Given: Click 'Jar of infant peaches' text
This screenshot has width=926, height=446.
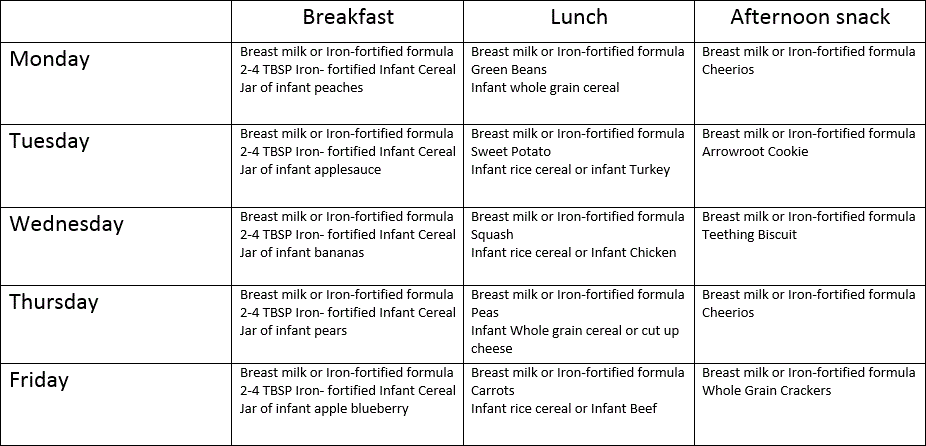Looking at the screenshot, I should (x=302, y=88).
